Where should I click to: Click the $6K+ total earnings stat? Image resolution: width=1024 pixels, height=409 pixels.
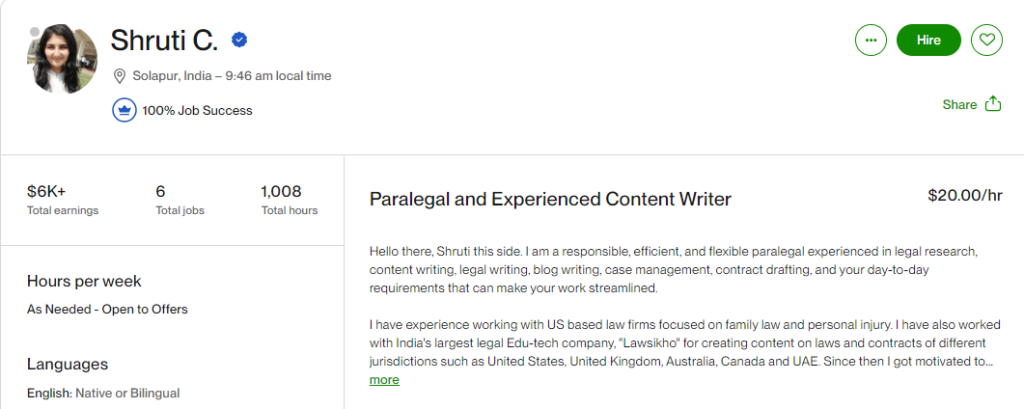coord(47,191)
